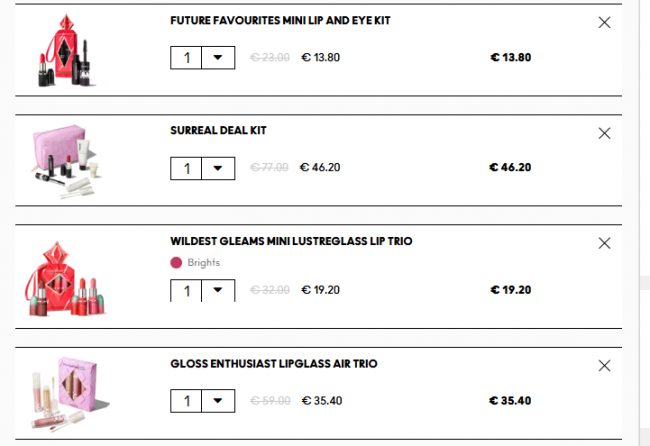The width and height of the screenshot is (650, 446).
Task: Expand quantity selector for Gloss Enthusiast trio
Action: click(x=217, y=401)
